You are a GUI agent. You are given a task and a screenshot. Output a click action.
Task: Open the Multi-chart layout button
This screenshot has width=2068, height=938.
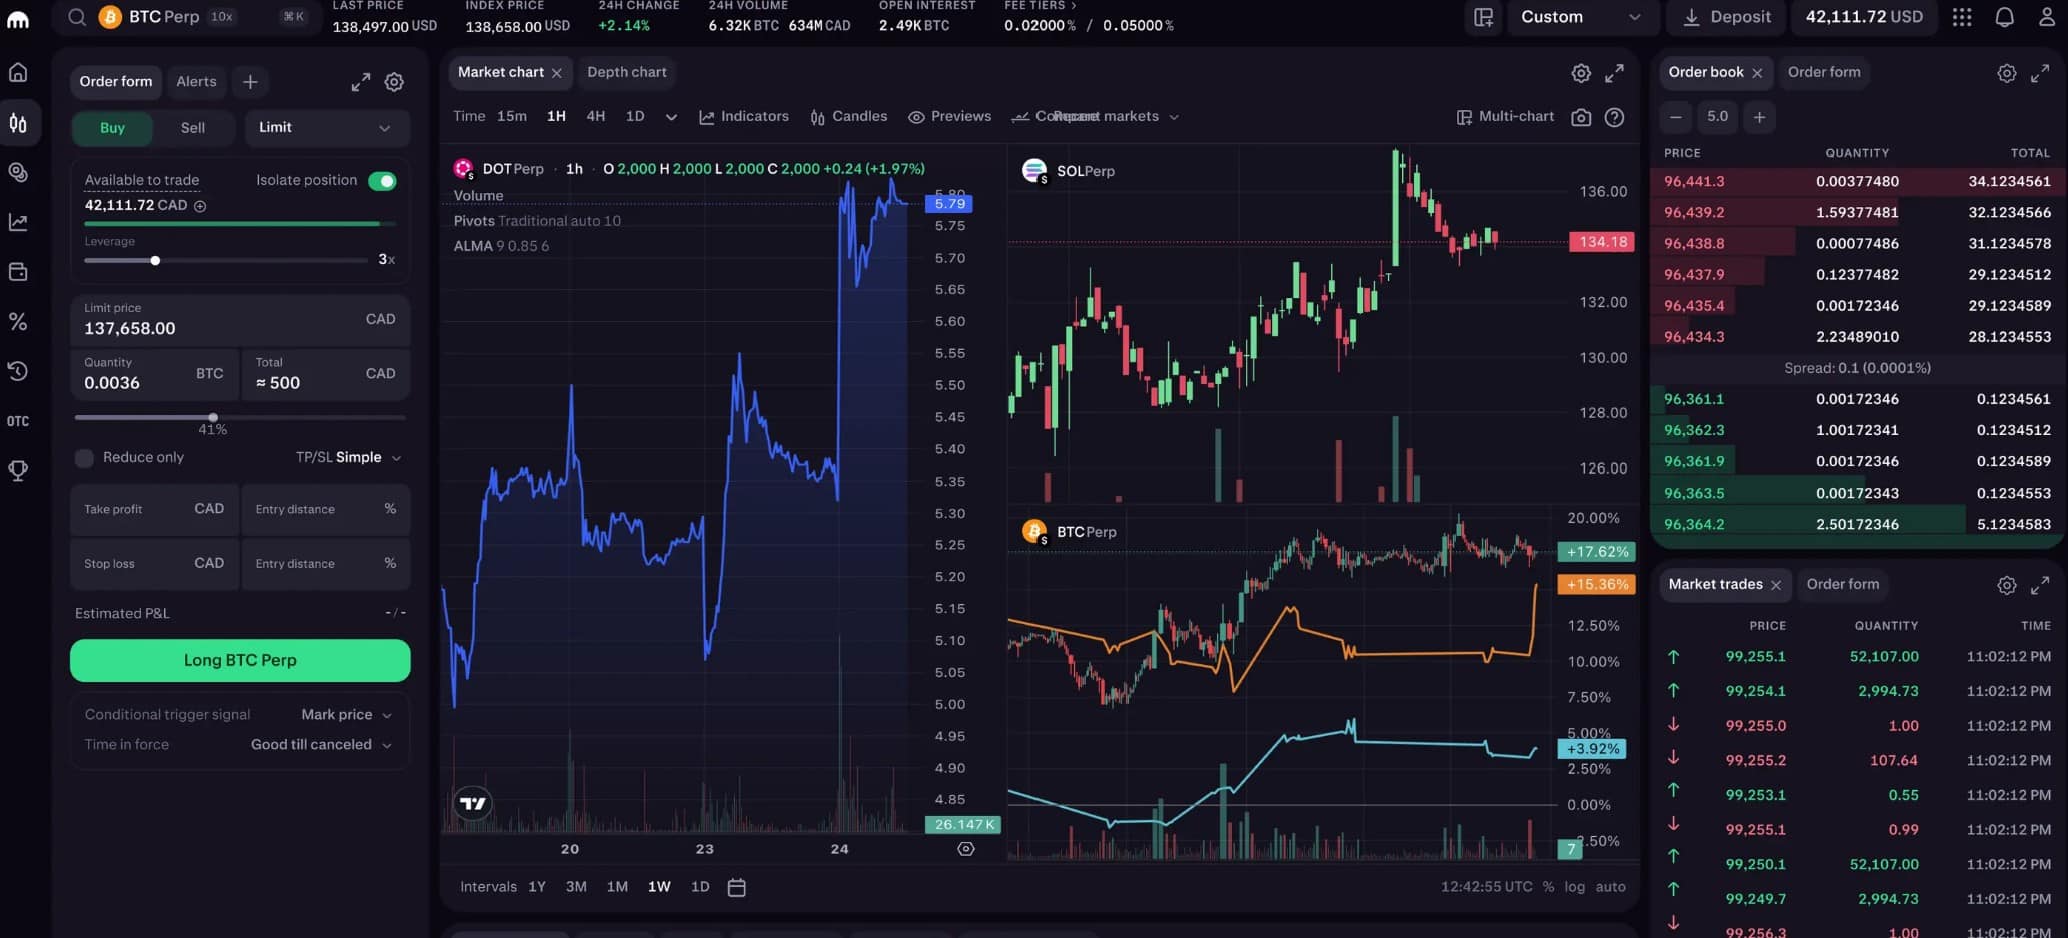(x=1505, y=116)
